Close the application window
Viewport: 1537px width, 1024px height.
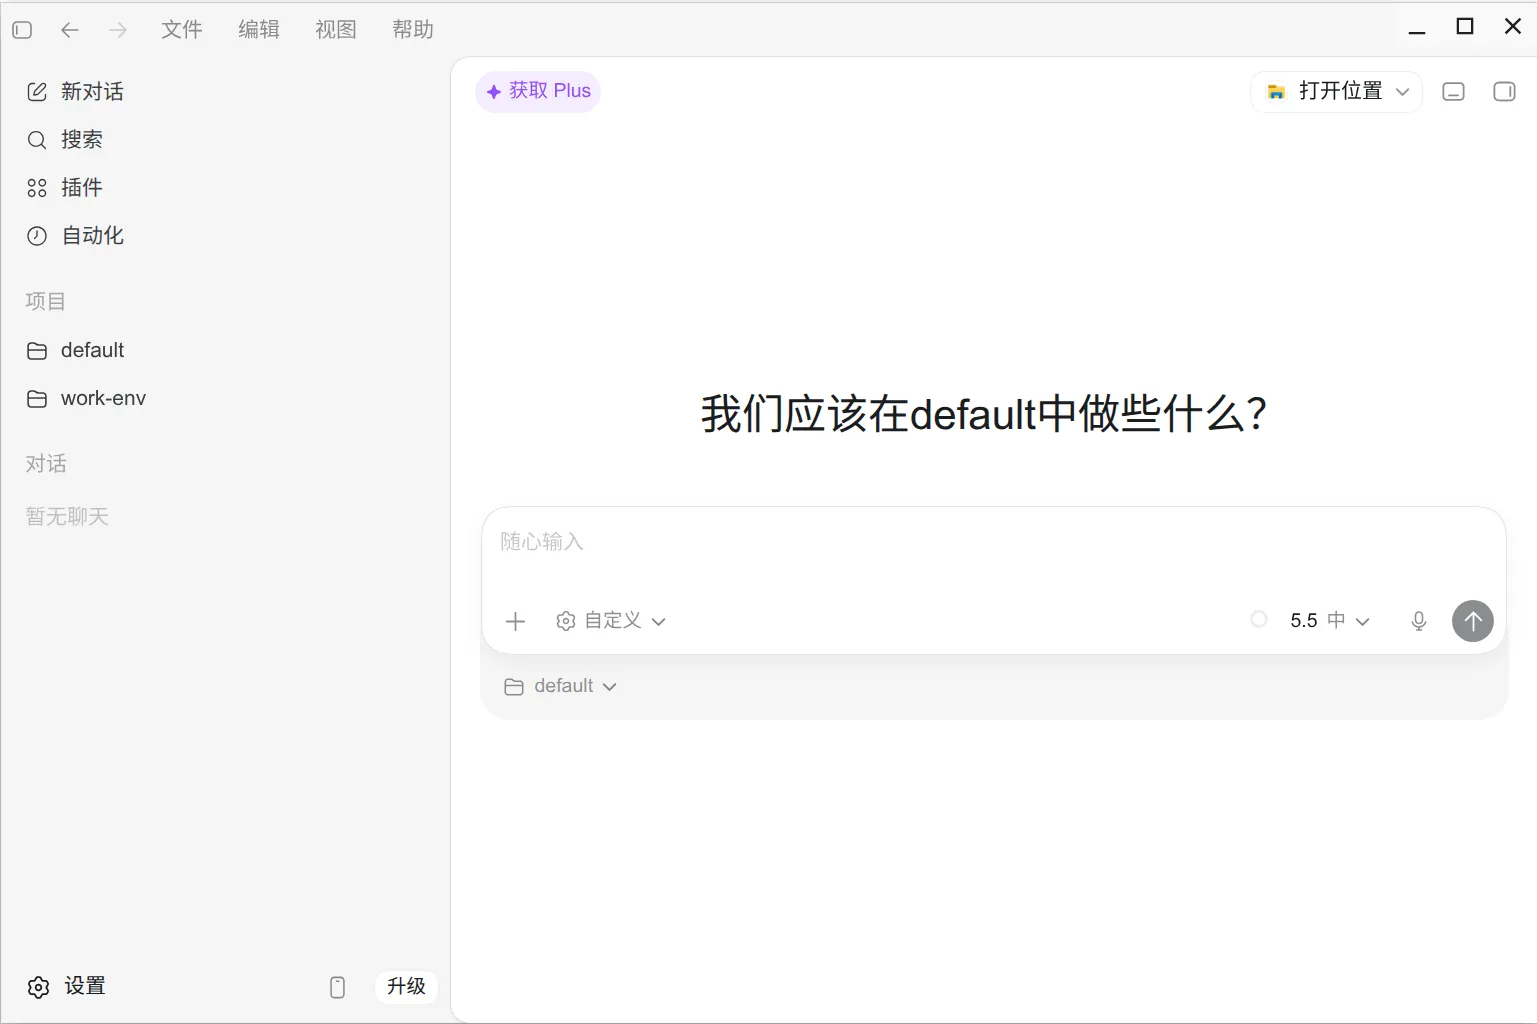point(1513,27)
